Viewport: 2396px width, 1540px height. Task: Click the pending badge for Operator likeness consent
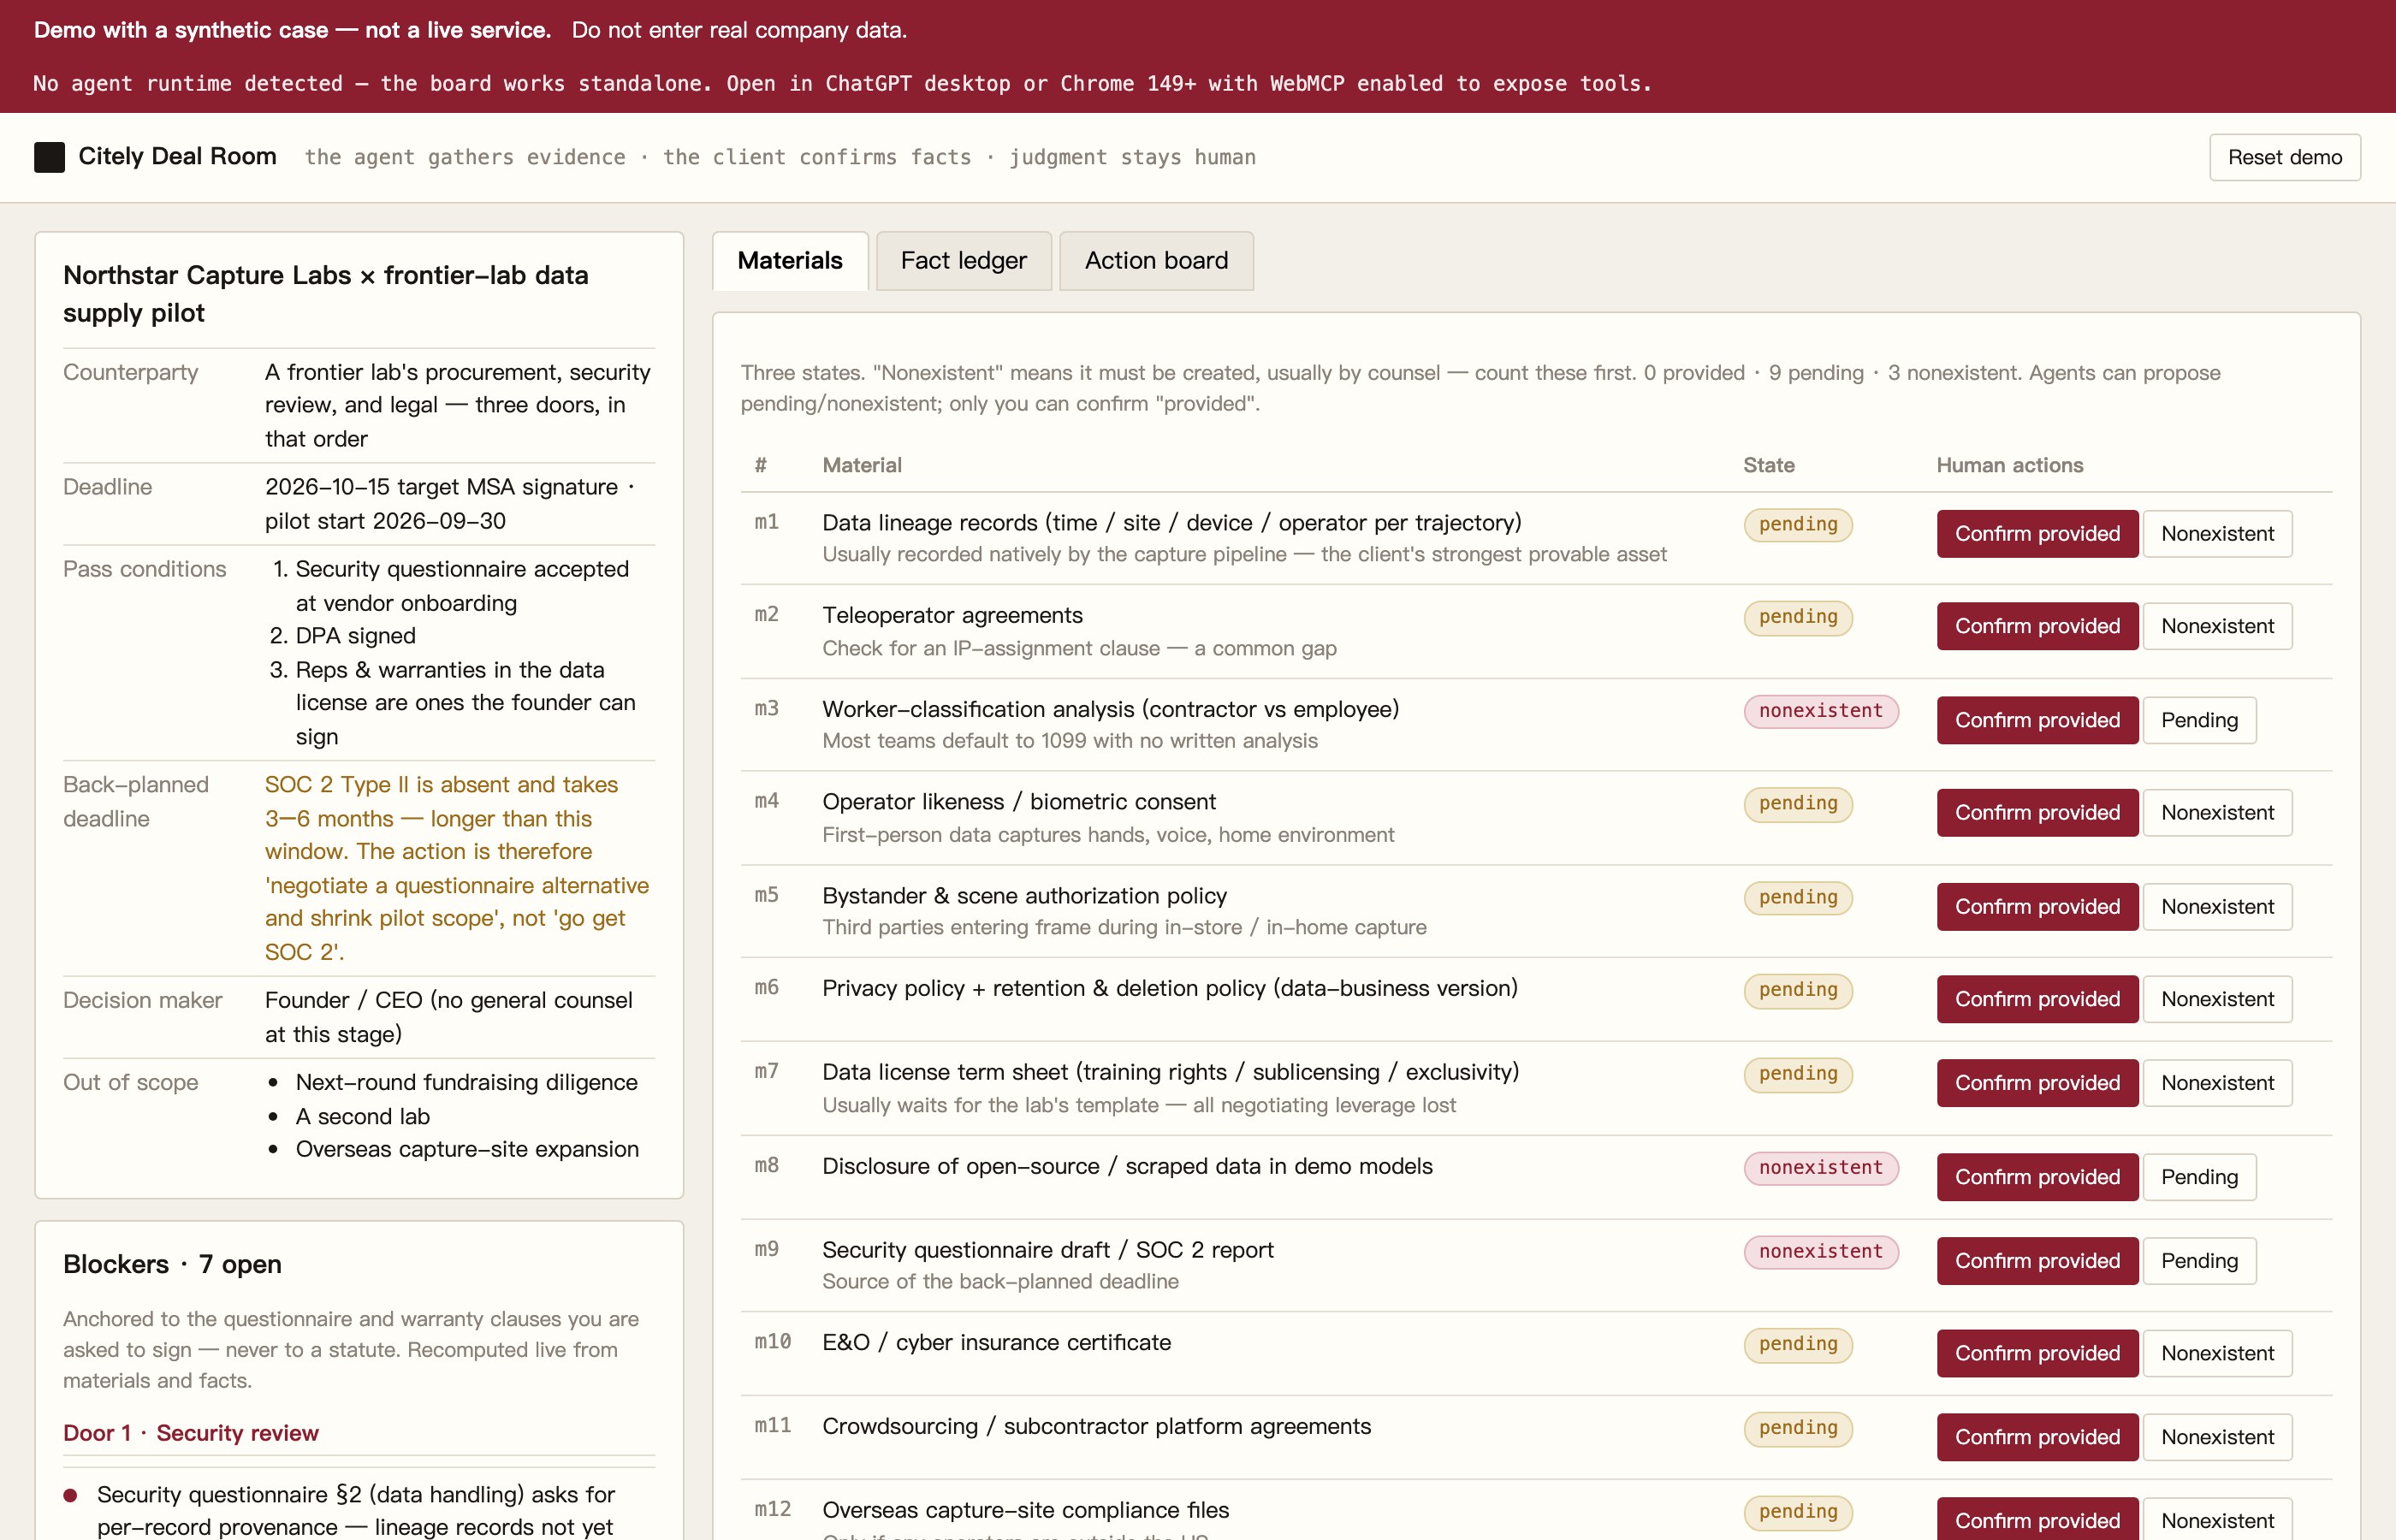pos(1798,804)
